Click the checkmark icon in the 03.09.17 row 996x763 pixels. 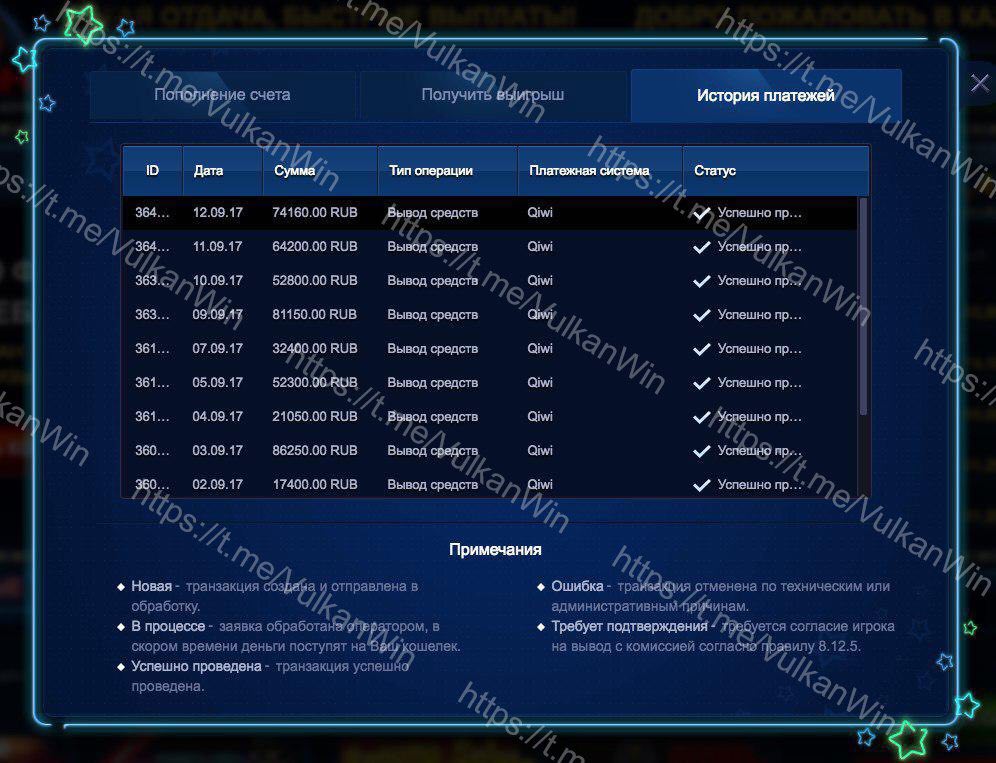pyautogui.click(x=701, y=451)
